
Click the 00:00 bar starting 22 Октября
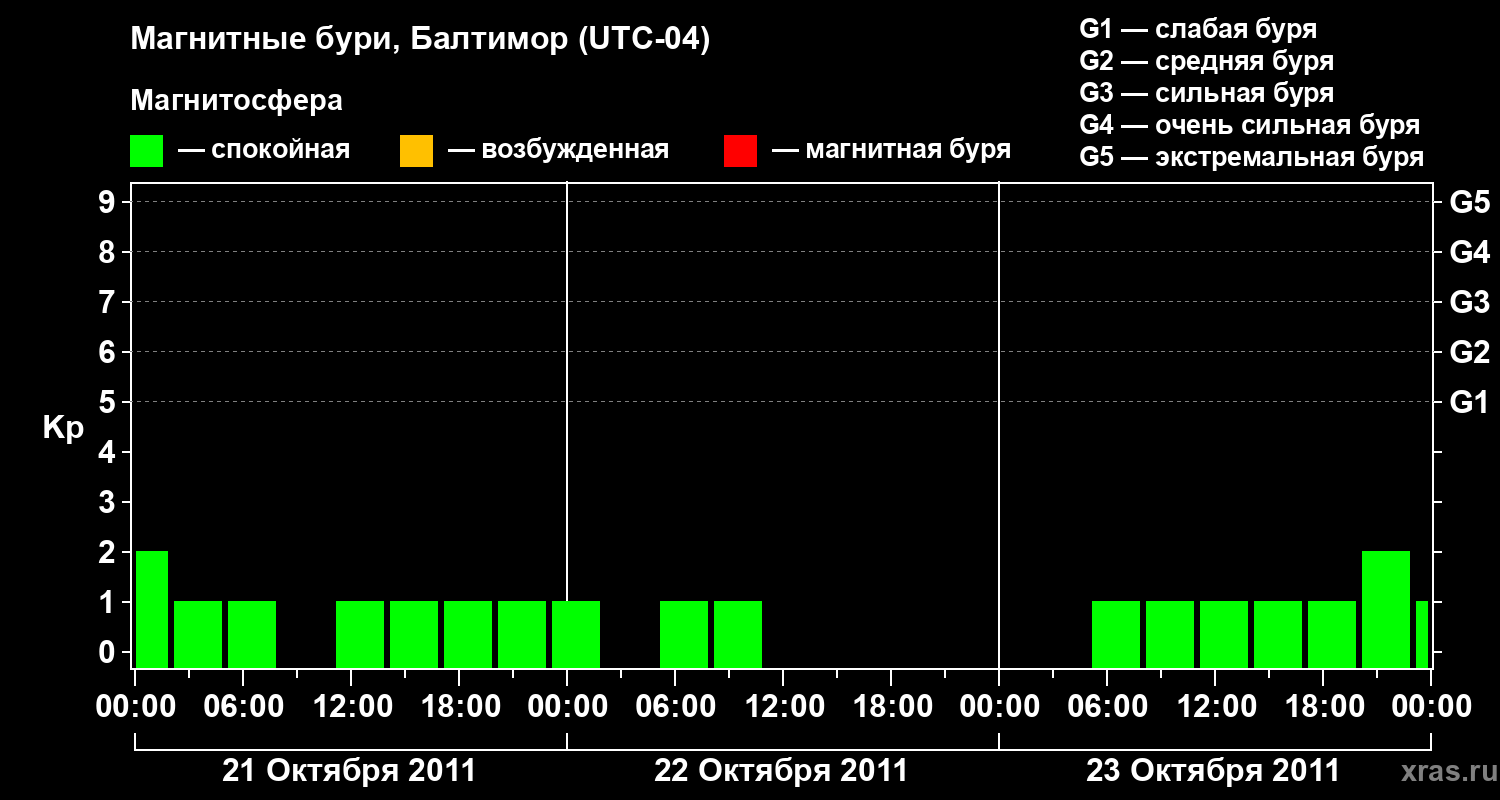(x=576, y=634)
